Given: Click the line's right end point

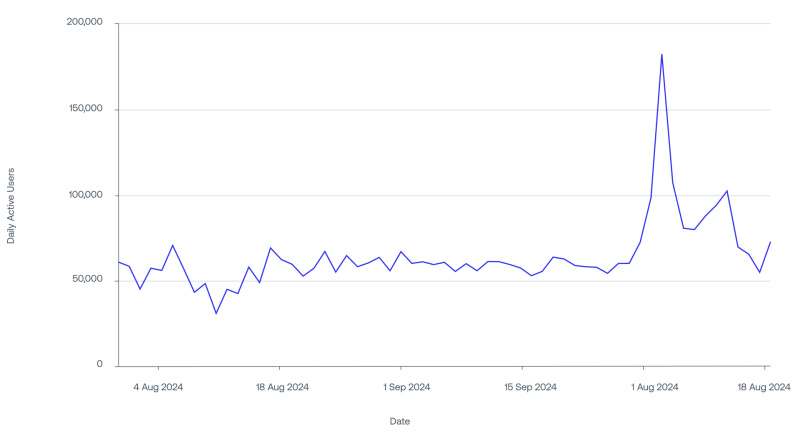Looking at the screenshot, I should (x=770, y=242).
